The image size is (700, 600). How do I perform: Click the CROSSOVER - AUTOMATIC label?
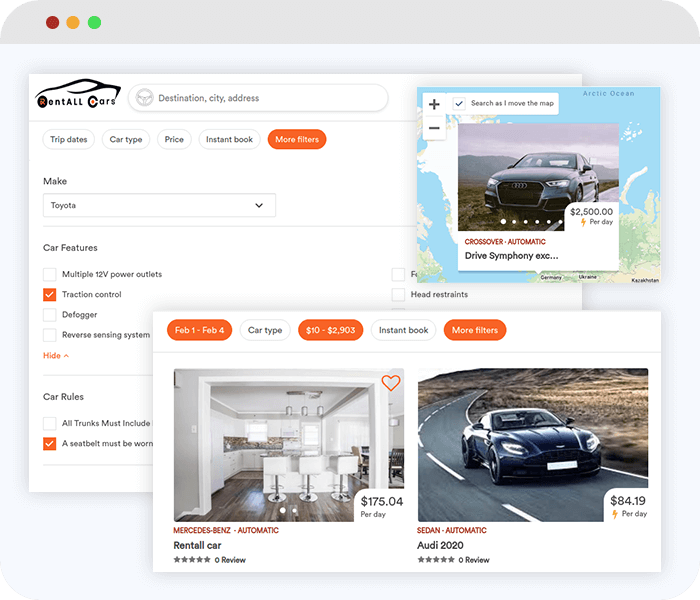click(x=505, y=242)
